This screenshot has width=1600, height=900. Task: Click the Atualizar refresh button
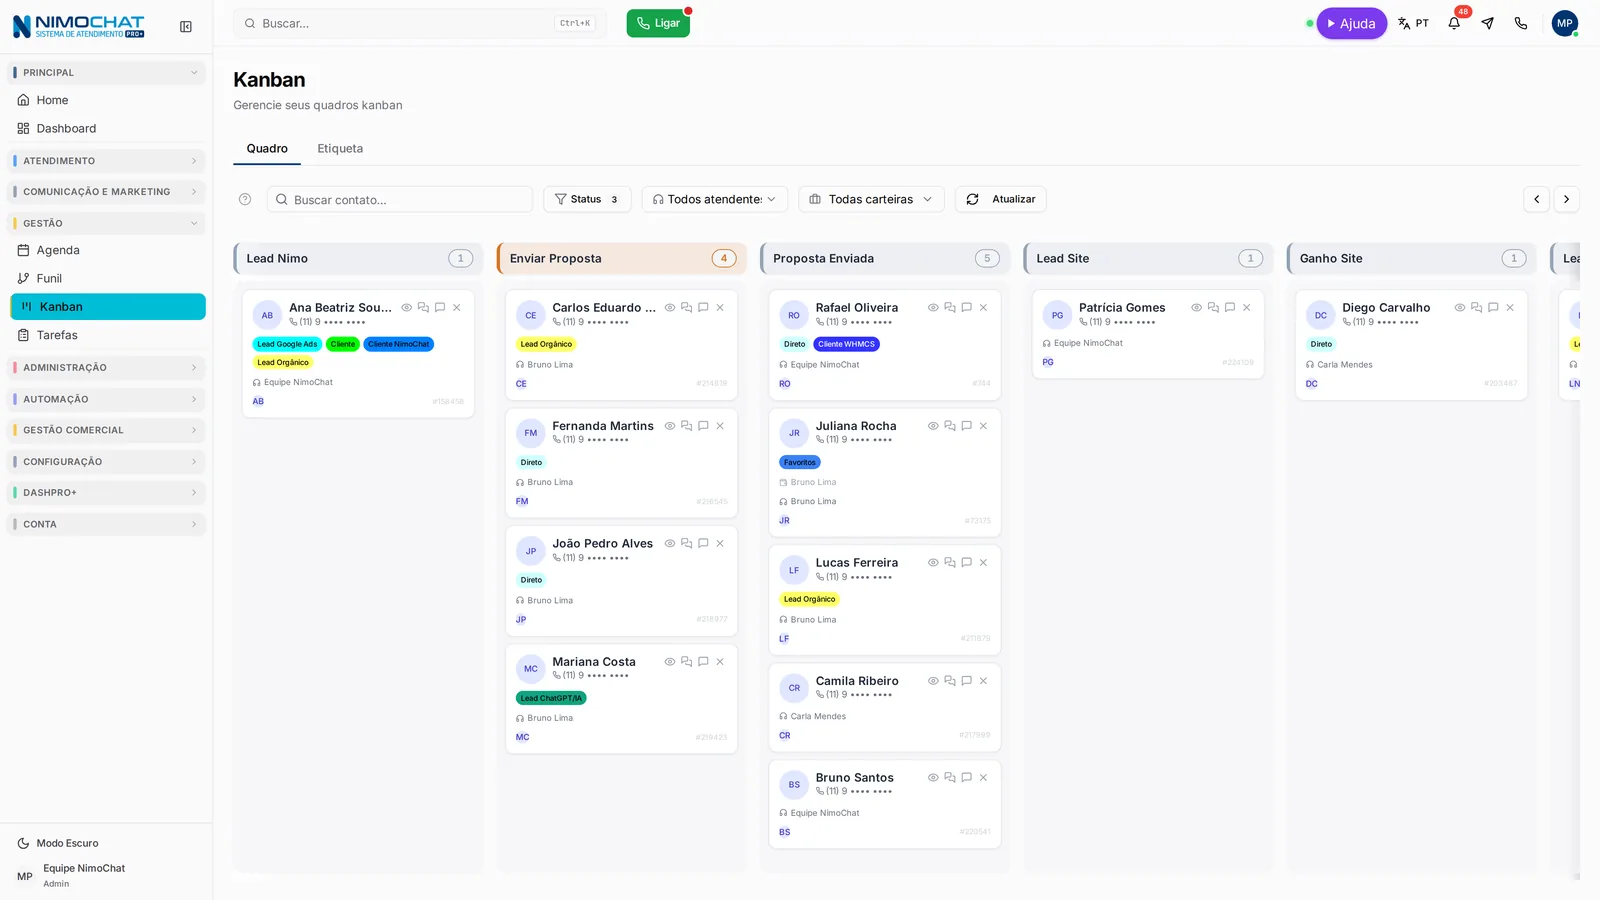click(x=1001, y=199)
